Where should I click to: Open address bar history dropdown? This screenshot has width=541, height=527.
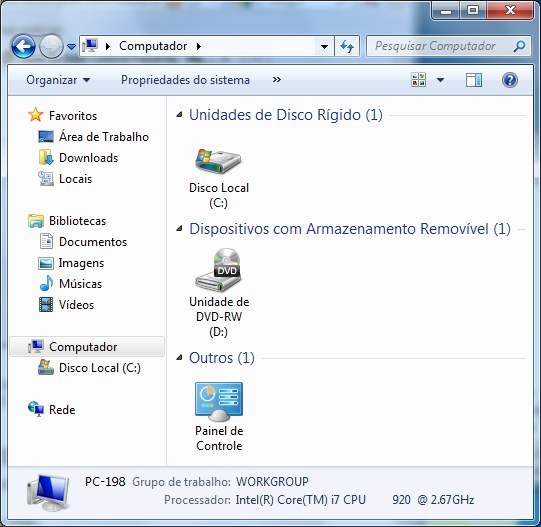click(x=324, y=46)
